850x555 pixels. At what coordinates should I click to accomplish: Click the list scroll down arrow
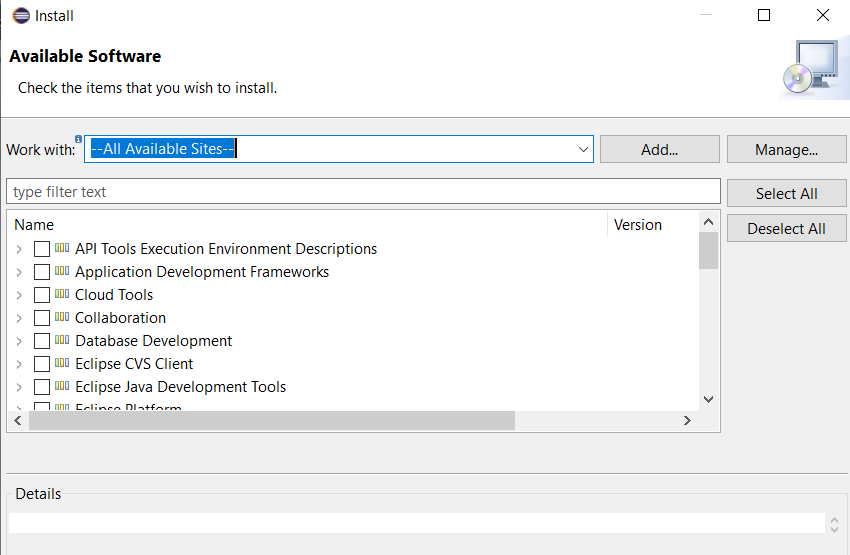(x=709, y=399)
